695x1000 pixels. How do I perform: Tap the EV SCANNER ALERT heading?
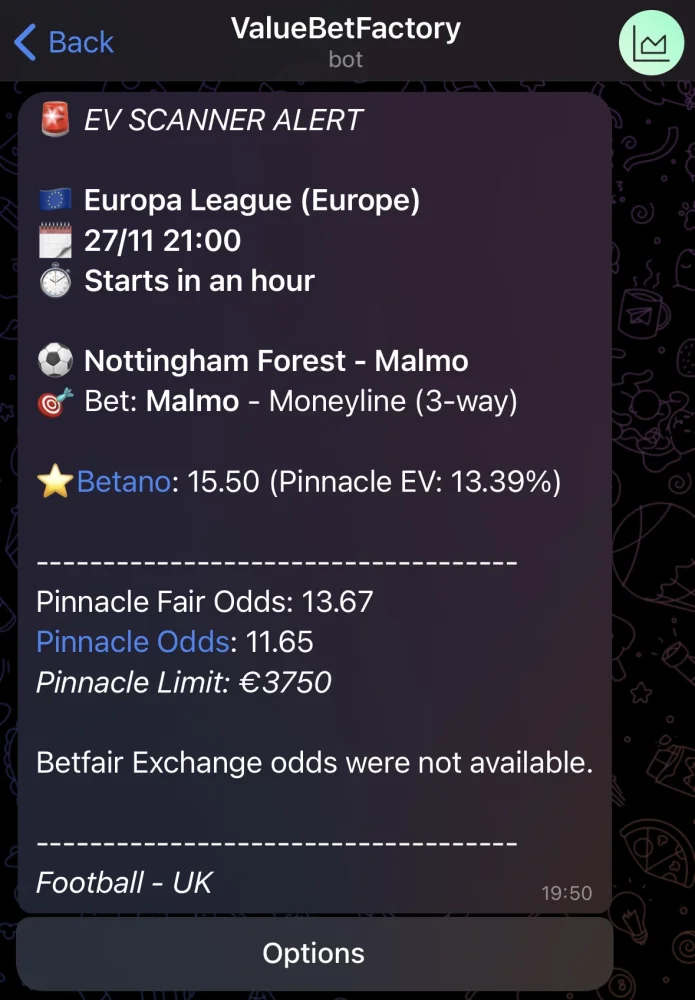[223, 120]
